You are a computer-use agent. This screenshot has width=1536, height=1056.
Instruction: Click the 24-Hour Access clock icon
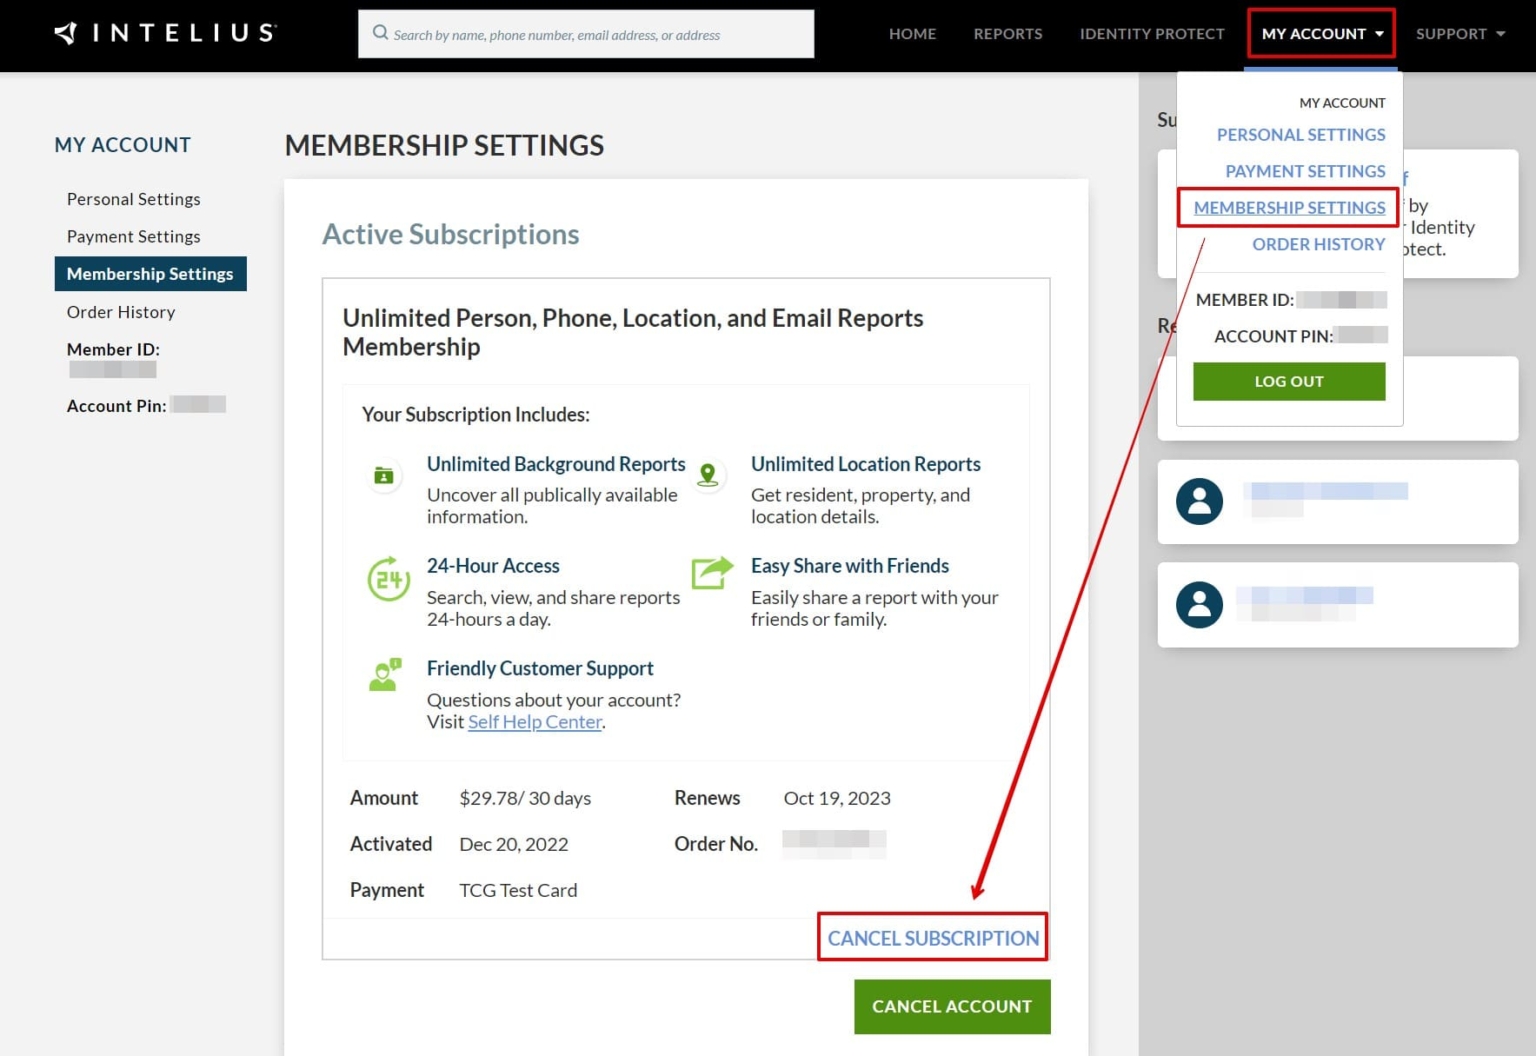tap(388, 579)
